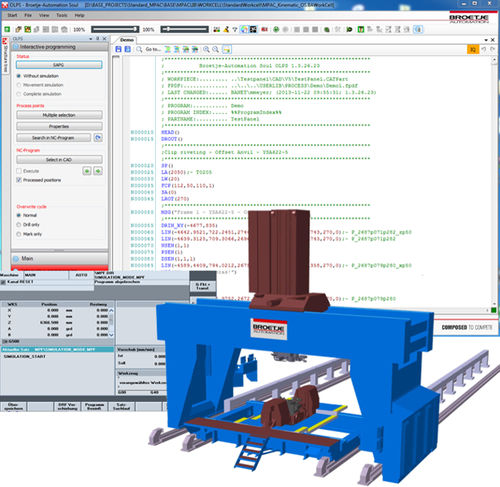Click refresh icon beside Search in NC-Program
The height and width of the screenshot is (487, 500).
[98, 138]
